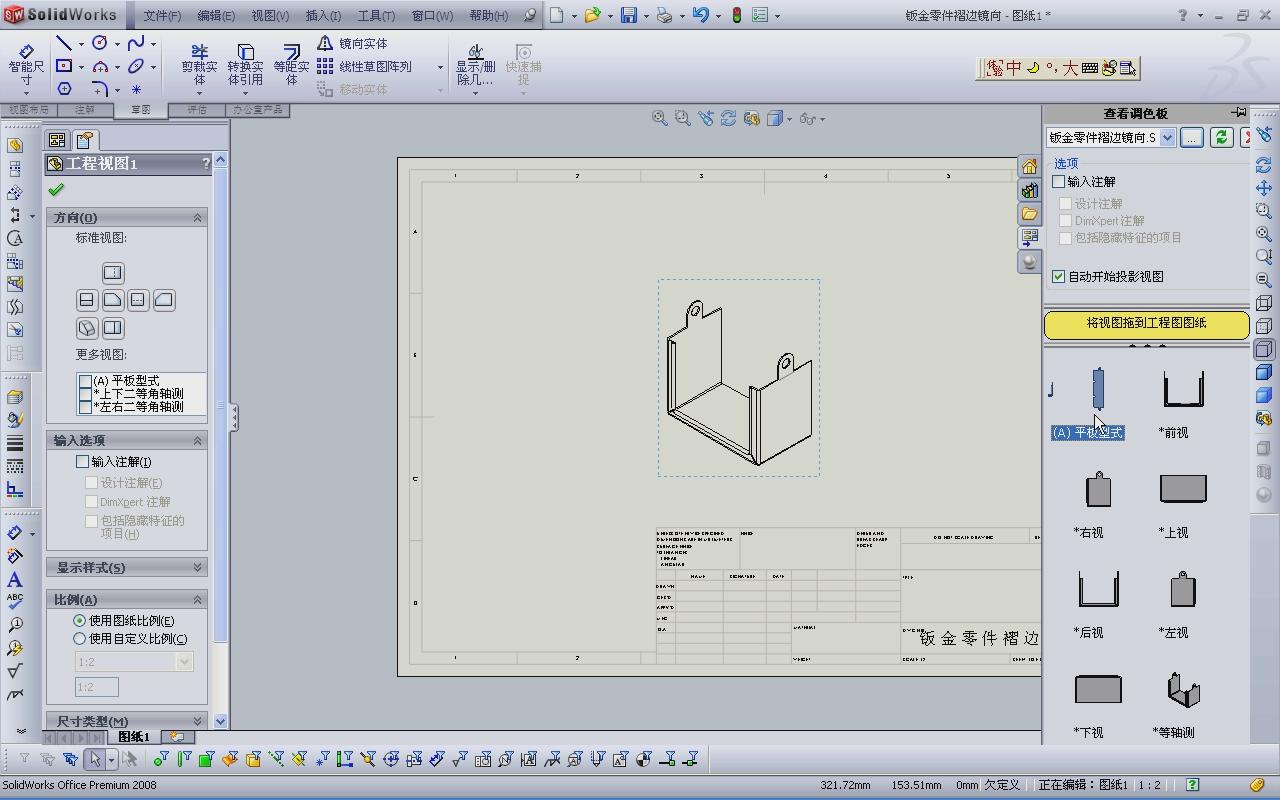Viewport: 1280px width, 800px height.
Task: Select the *等轴测 view thumbnail
Action: (x=1183, y=690)
